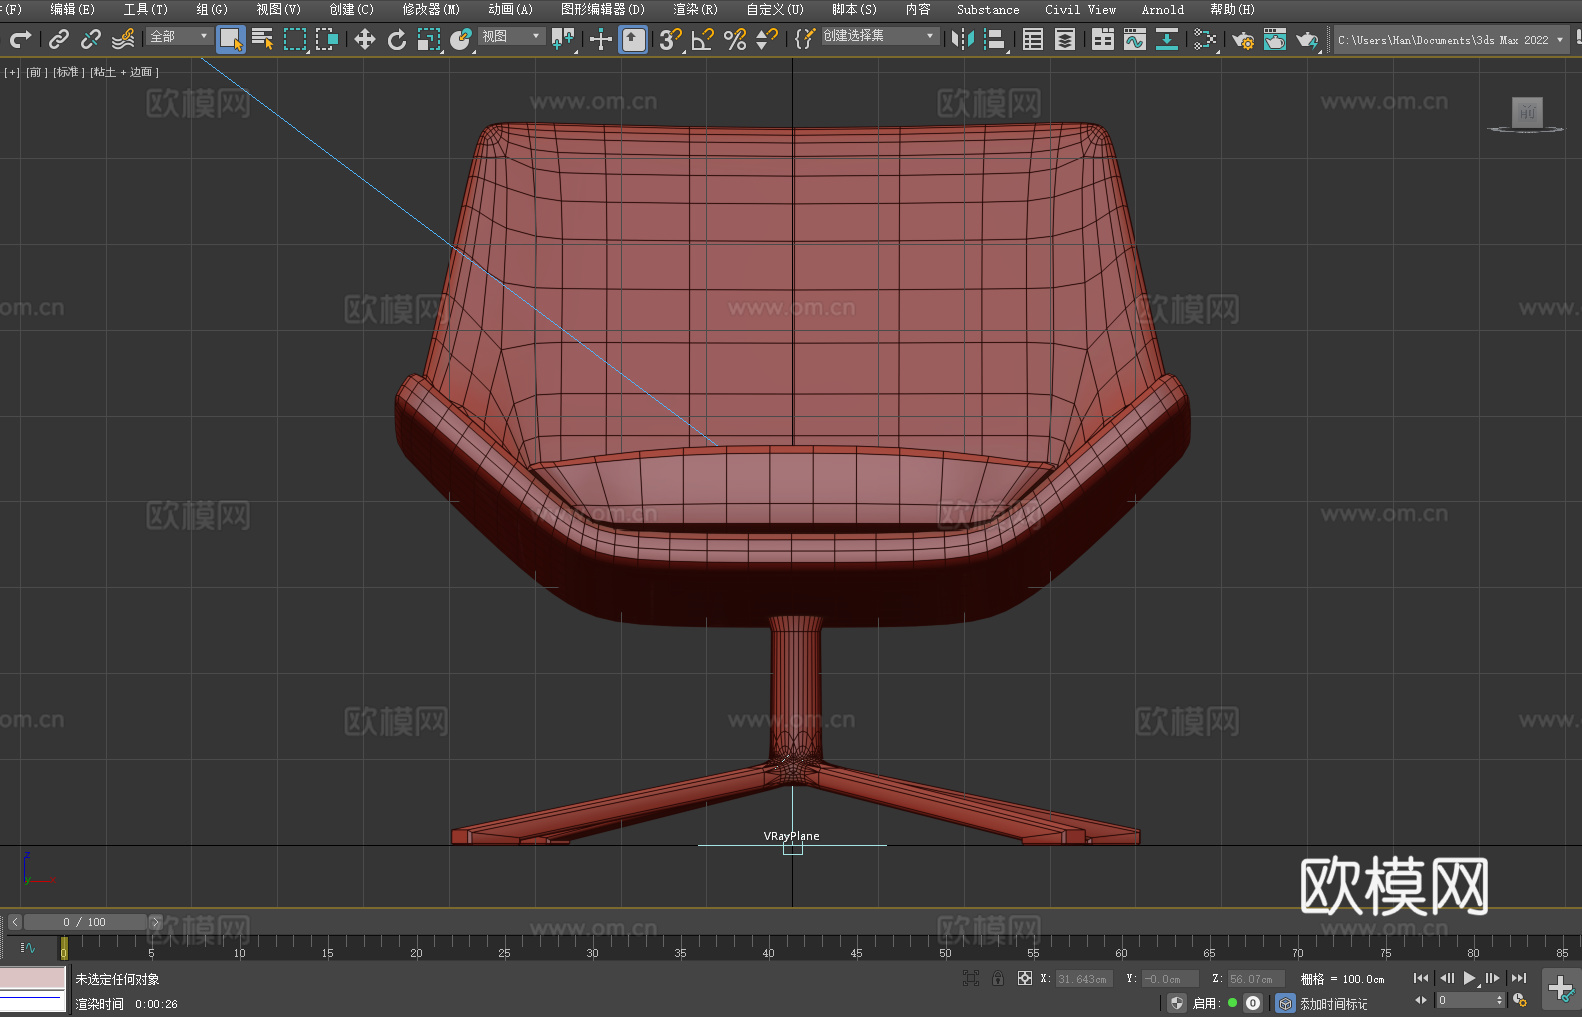Click the X coordinate input field
The width and height of the screenshot is (1582, 1017).
1084,979
